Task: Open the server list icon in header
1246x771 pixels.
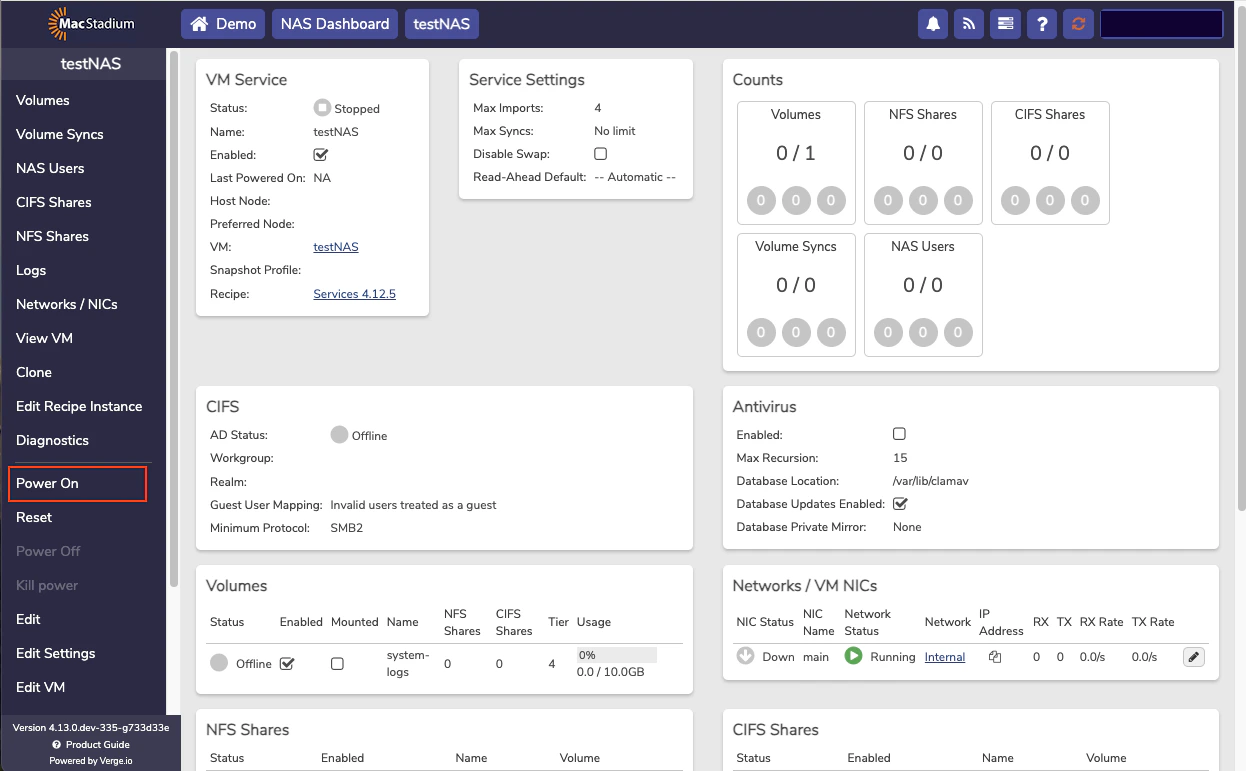Action: pyautogui.click(x=1005, y=24)
